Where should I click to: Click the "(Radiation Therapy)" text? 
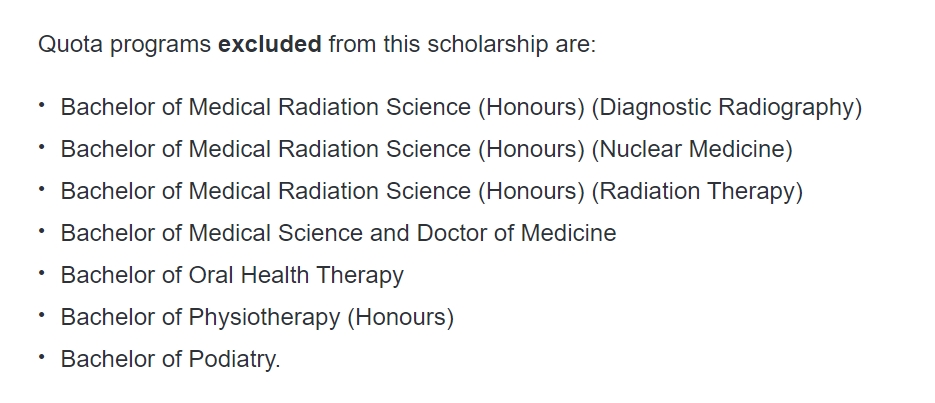click(x=697, y=191)
